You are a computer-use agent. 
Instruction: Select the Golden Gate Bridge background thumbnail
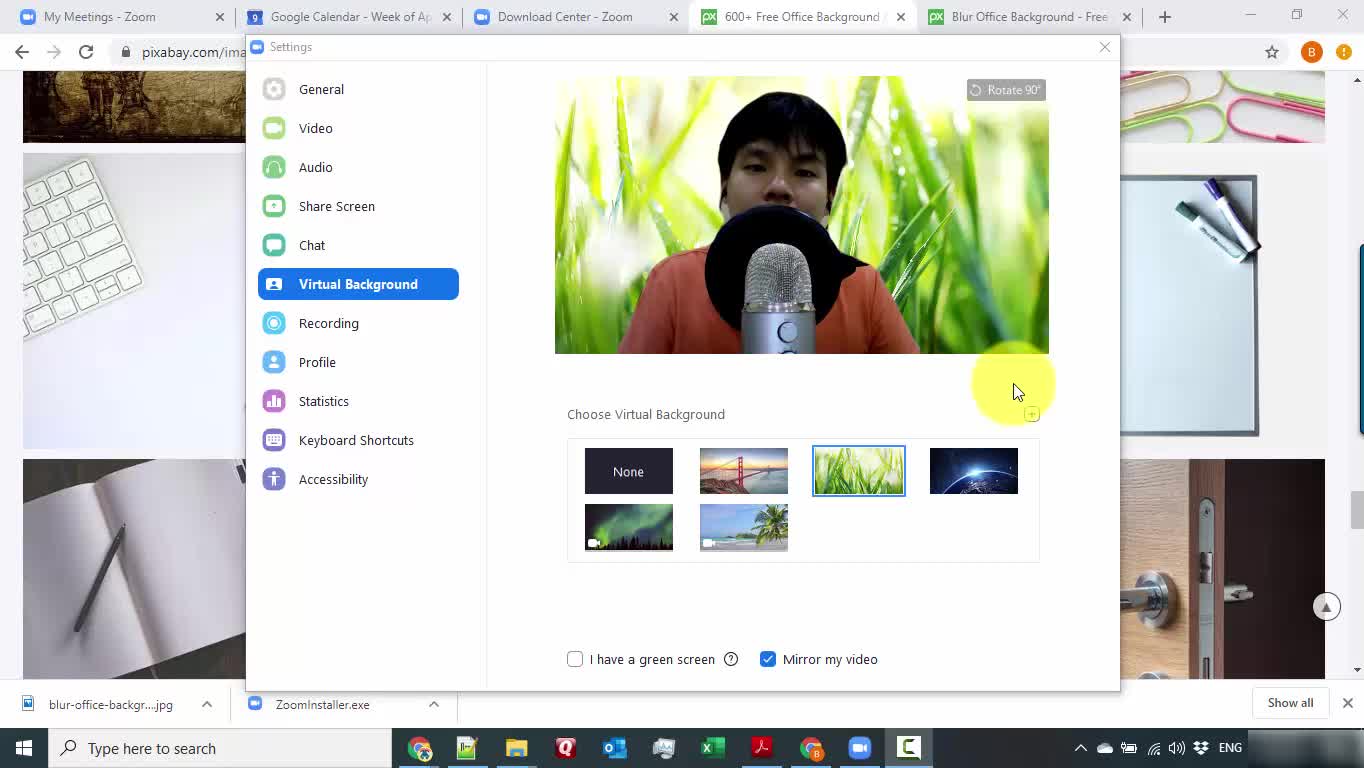pos(744,471)
